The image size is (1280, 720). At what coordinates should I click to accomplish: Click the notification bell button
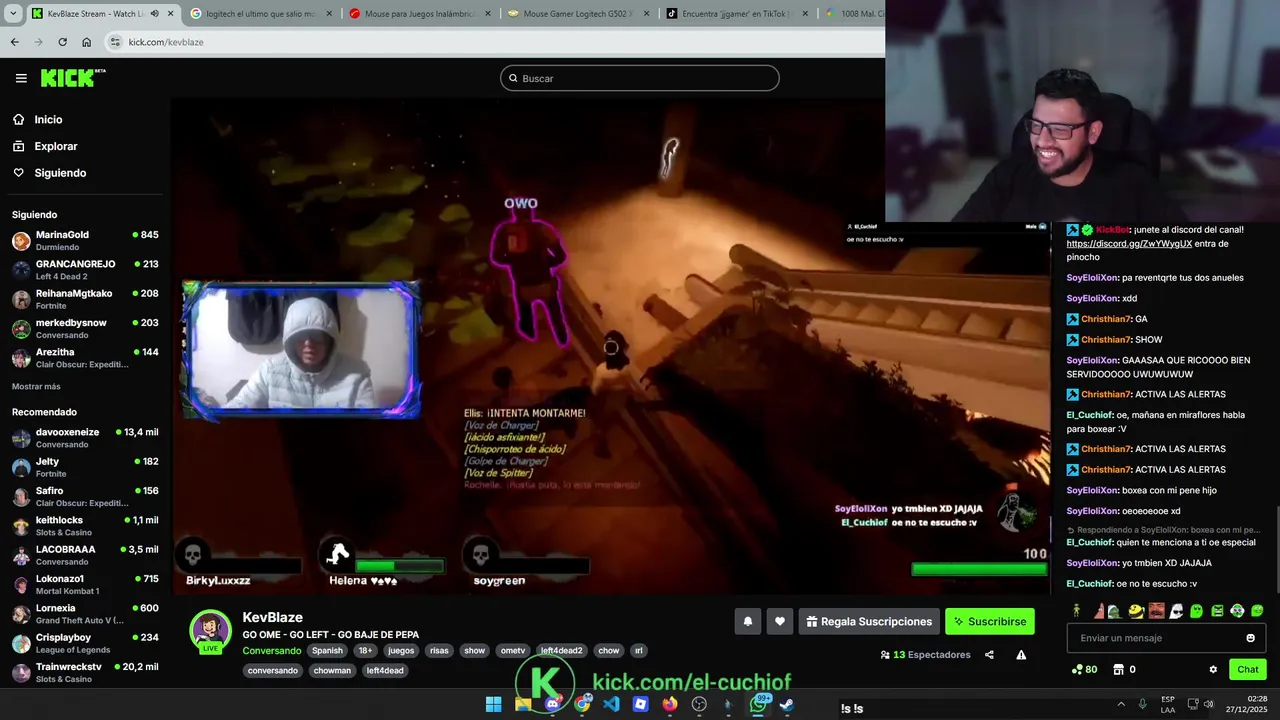click(747, 621)
